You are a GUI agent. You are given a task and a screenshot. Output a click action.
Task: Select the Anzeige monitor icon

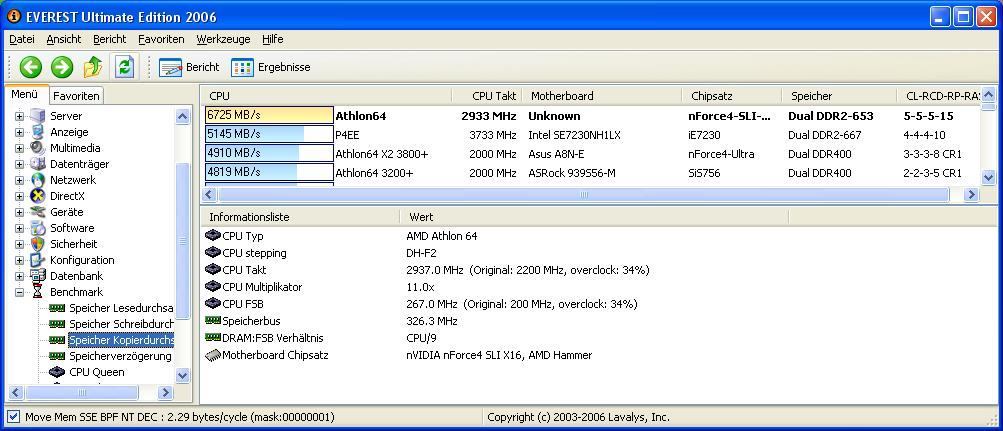38,132
